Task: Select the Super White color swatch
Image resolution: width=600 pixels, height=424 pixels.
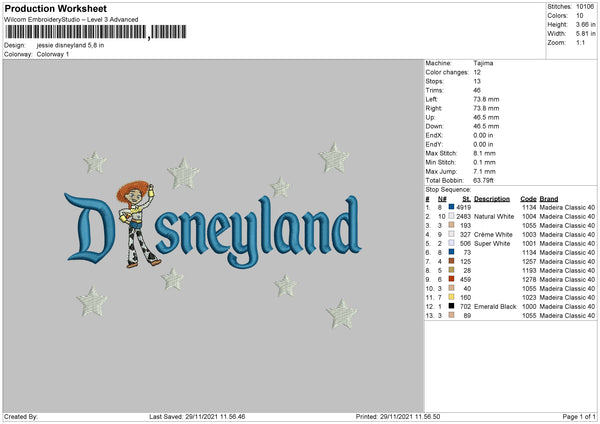Action: point(452,243)
